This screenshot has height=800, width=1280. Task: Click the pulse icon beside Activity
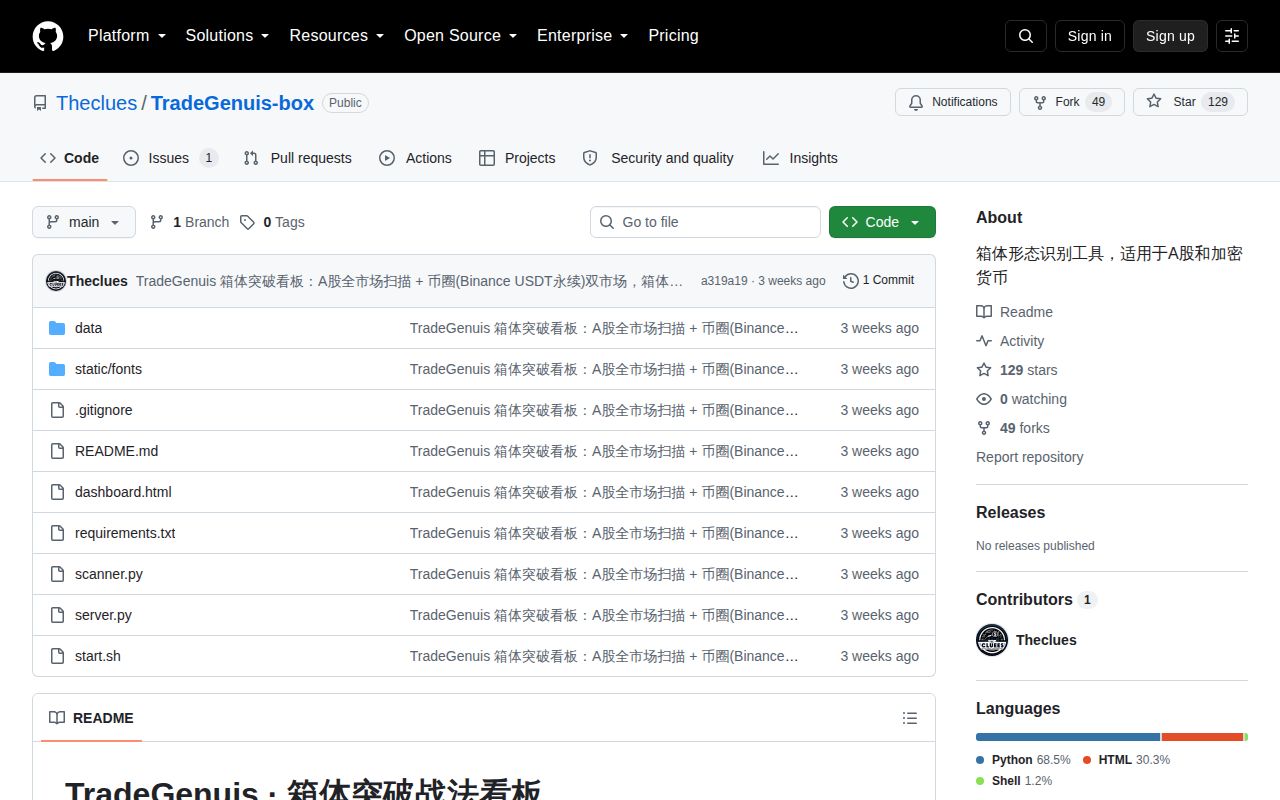[x=984, y=341]
